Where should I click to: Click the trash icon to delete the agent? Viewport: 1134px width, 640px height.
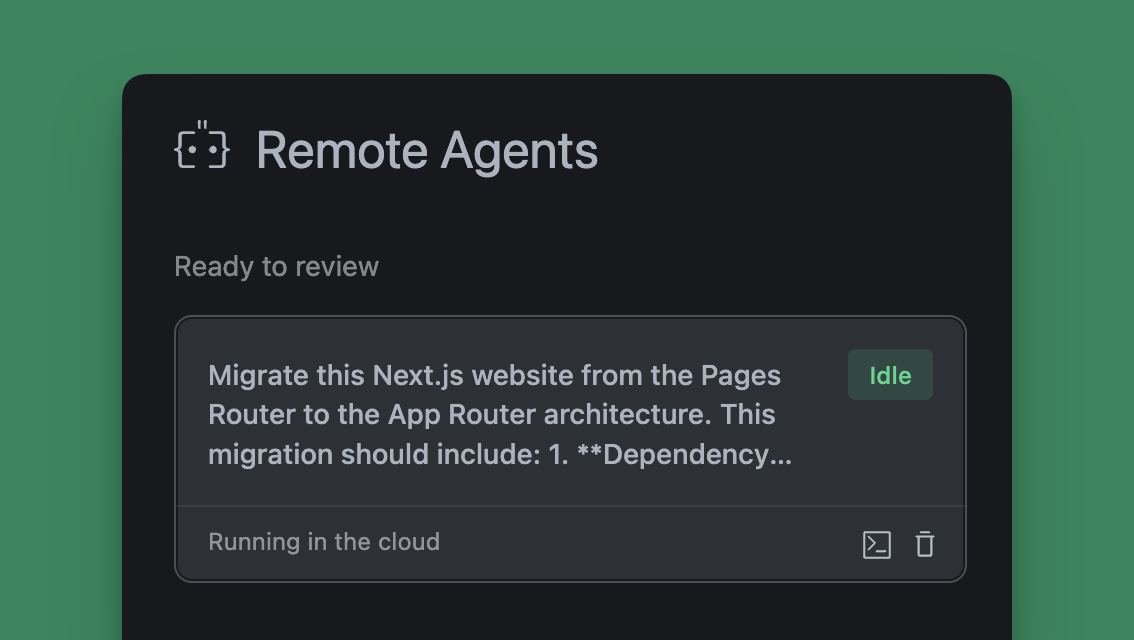click(x=924, y=543)
